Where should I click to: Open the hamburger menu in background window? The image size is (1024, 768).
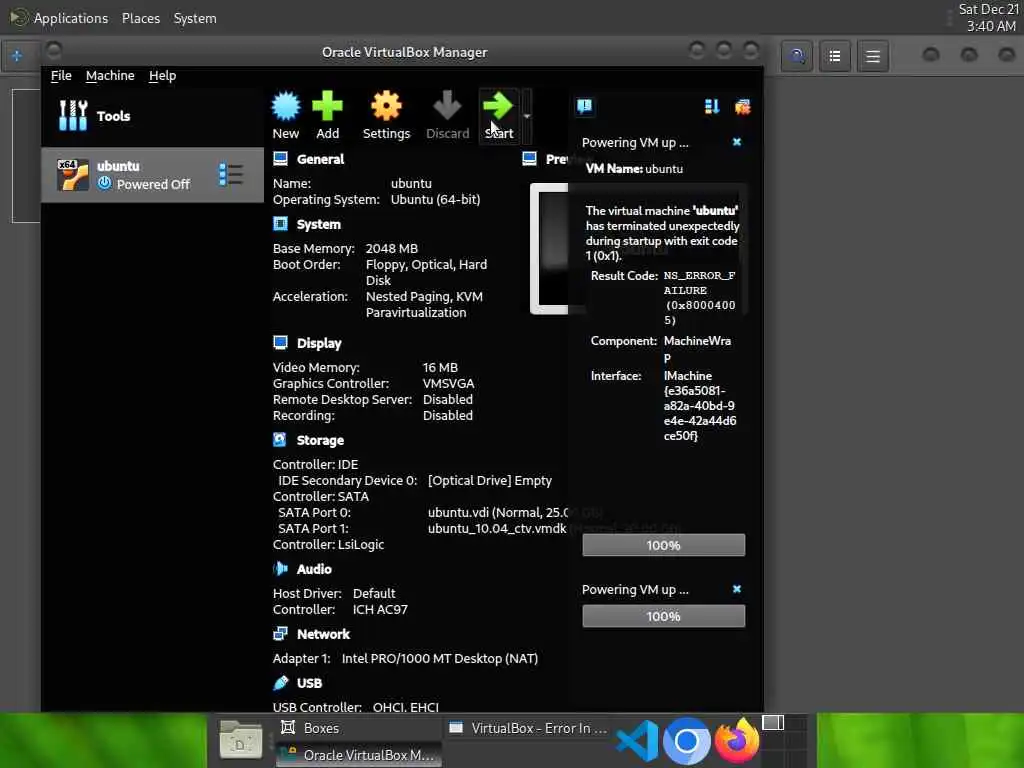[872, 56]
